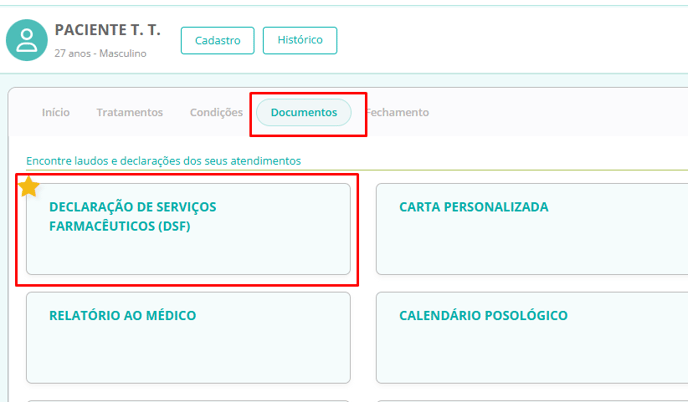This screenshot has height=402, width=688.
Task: Click the yellow star favorite icon
Action: click(29, 187)
